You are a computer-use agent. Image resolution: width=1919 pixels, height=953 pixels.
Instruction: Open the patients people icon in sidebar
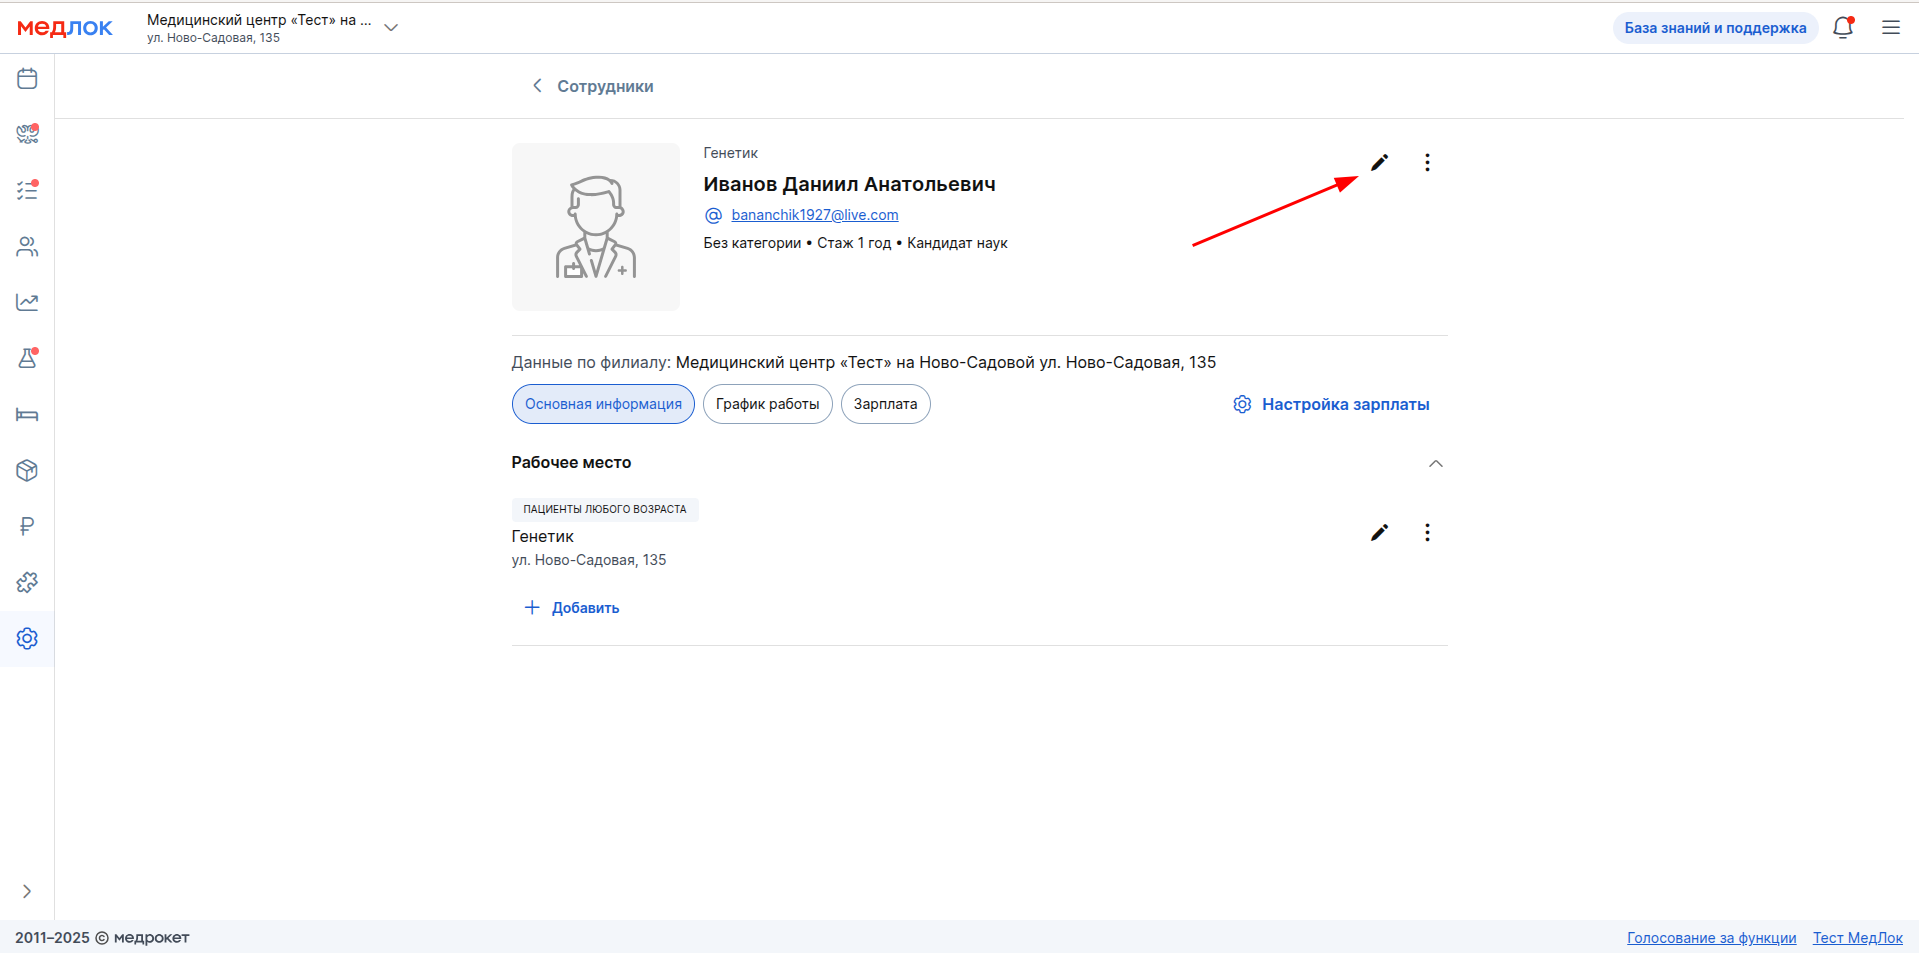point(27,247)
